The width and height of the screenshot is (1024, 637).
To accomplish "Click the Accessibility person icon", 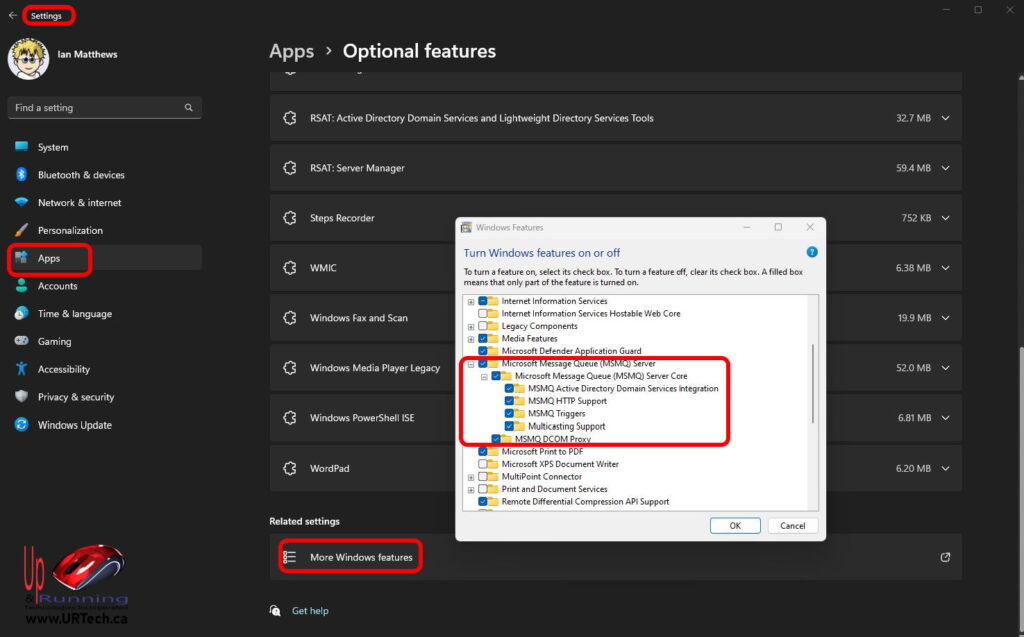I will (24, 369).
